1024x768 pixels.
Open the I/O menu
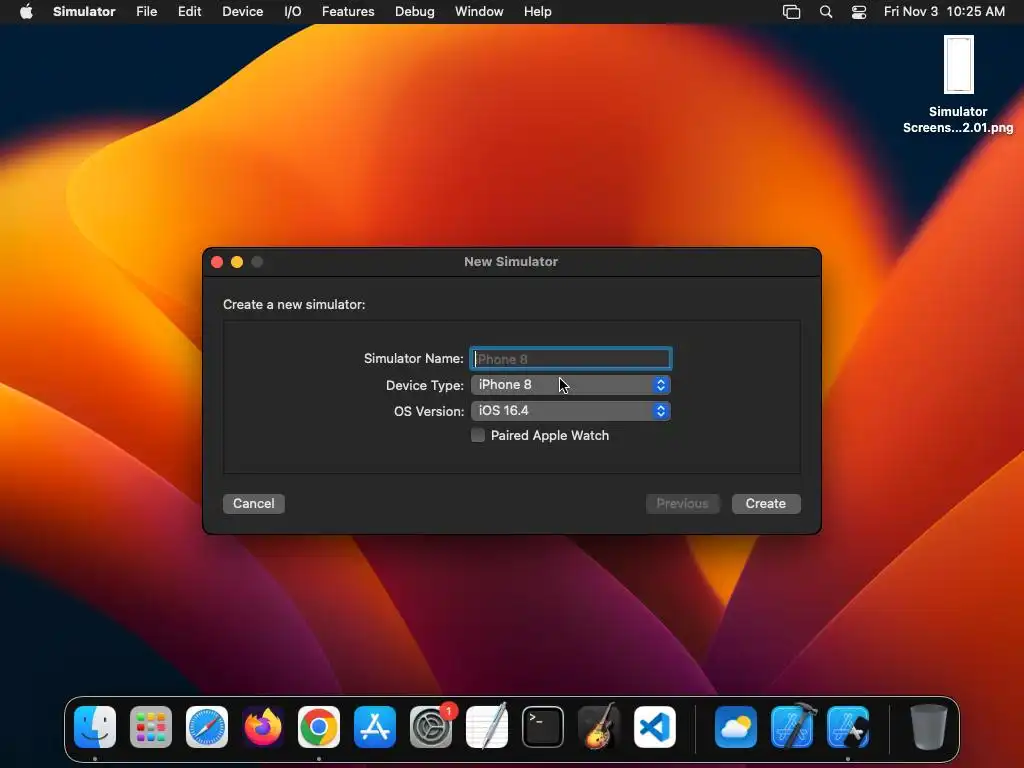pos(293,12)
